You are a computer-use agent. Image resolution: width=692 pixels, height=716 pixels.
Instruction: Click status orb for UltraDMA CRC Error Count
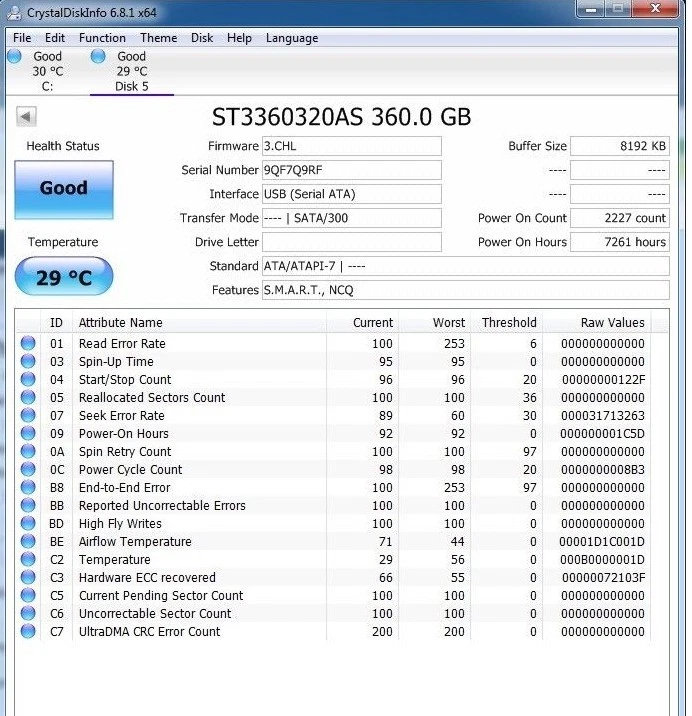(28, 632)
